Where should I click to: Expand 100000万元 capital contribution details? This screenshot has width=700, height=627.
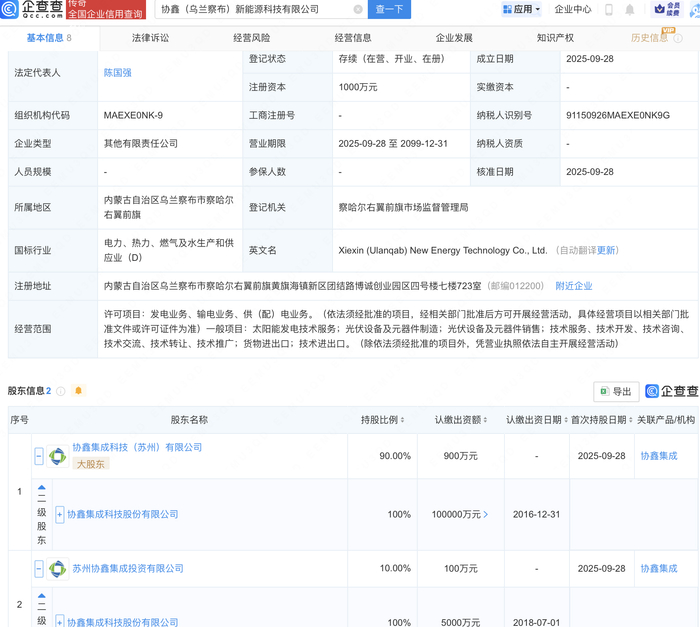486,515
